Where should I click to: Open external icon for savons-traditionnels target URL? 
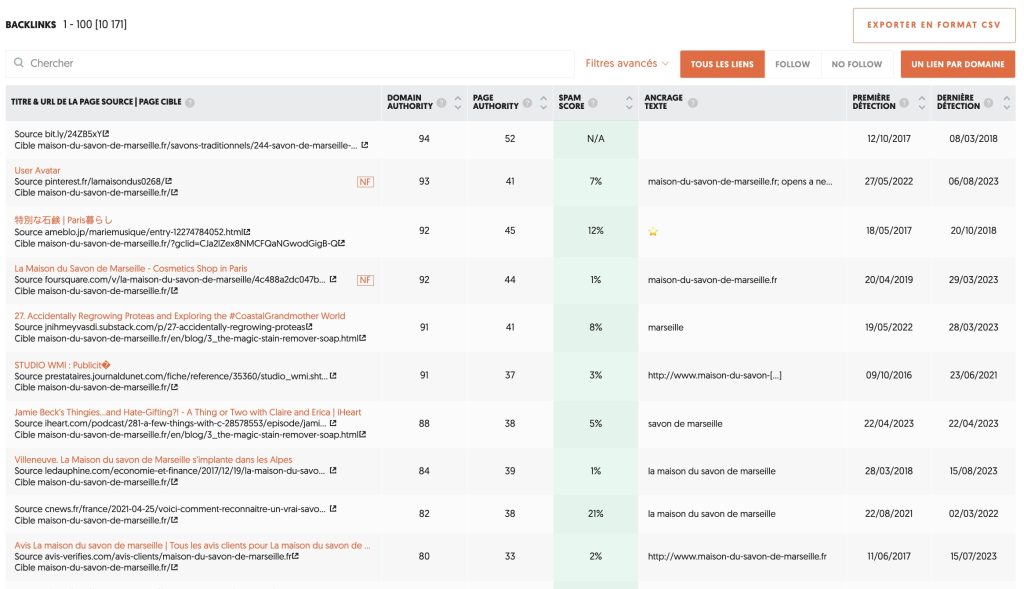[364, 145]
